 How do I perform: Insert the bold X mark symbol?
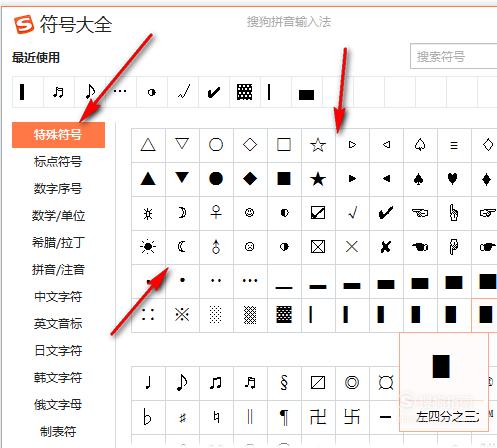pos(386,247)
